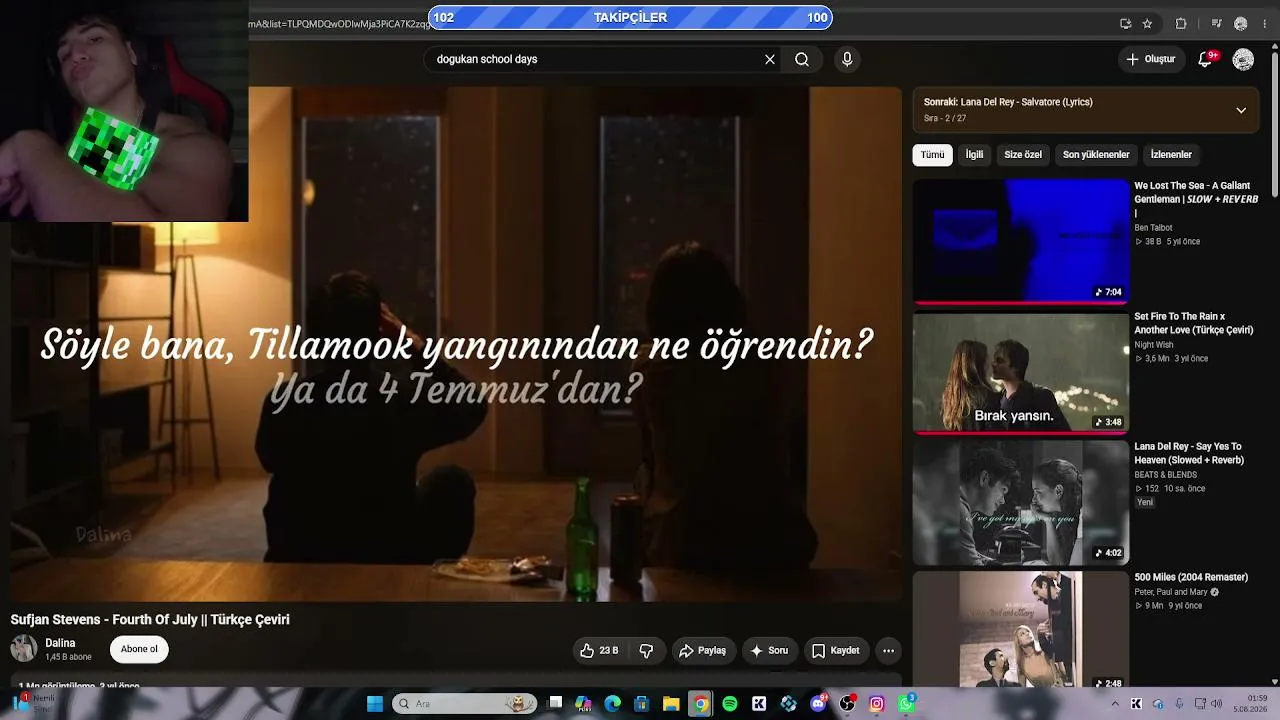
Task: Open weather widget on taskbar
Action: tap(35, 703)
